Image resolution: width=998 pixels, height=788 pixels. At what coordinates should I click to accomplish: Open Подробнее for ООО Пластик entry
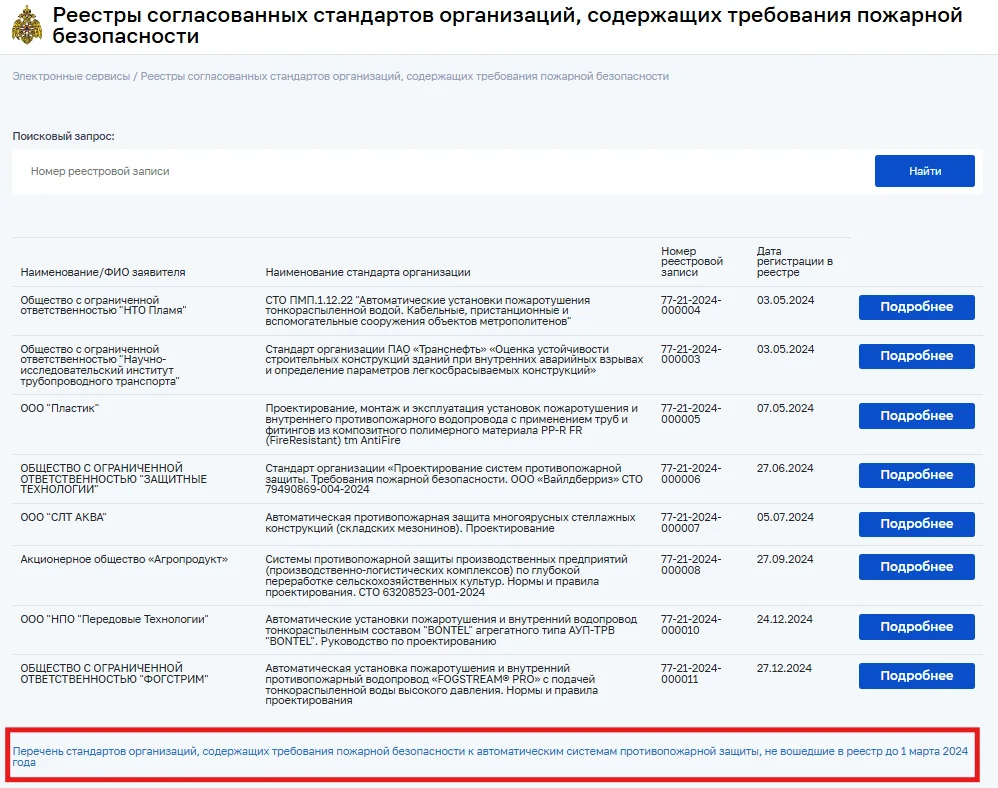[x=917, y=416]
